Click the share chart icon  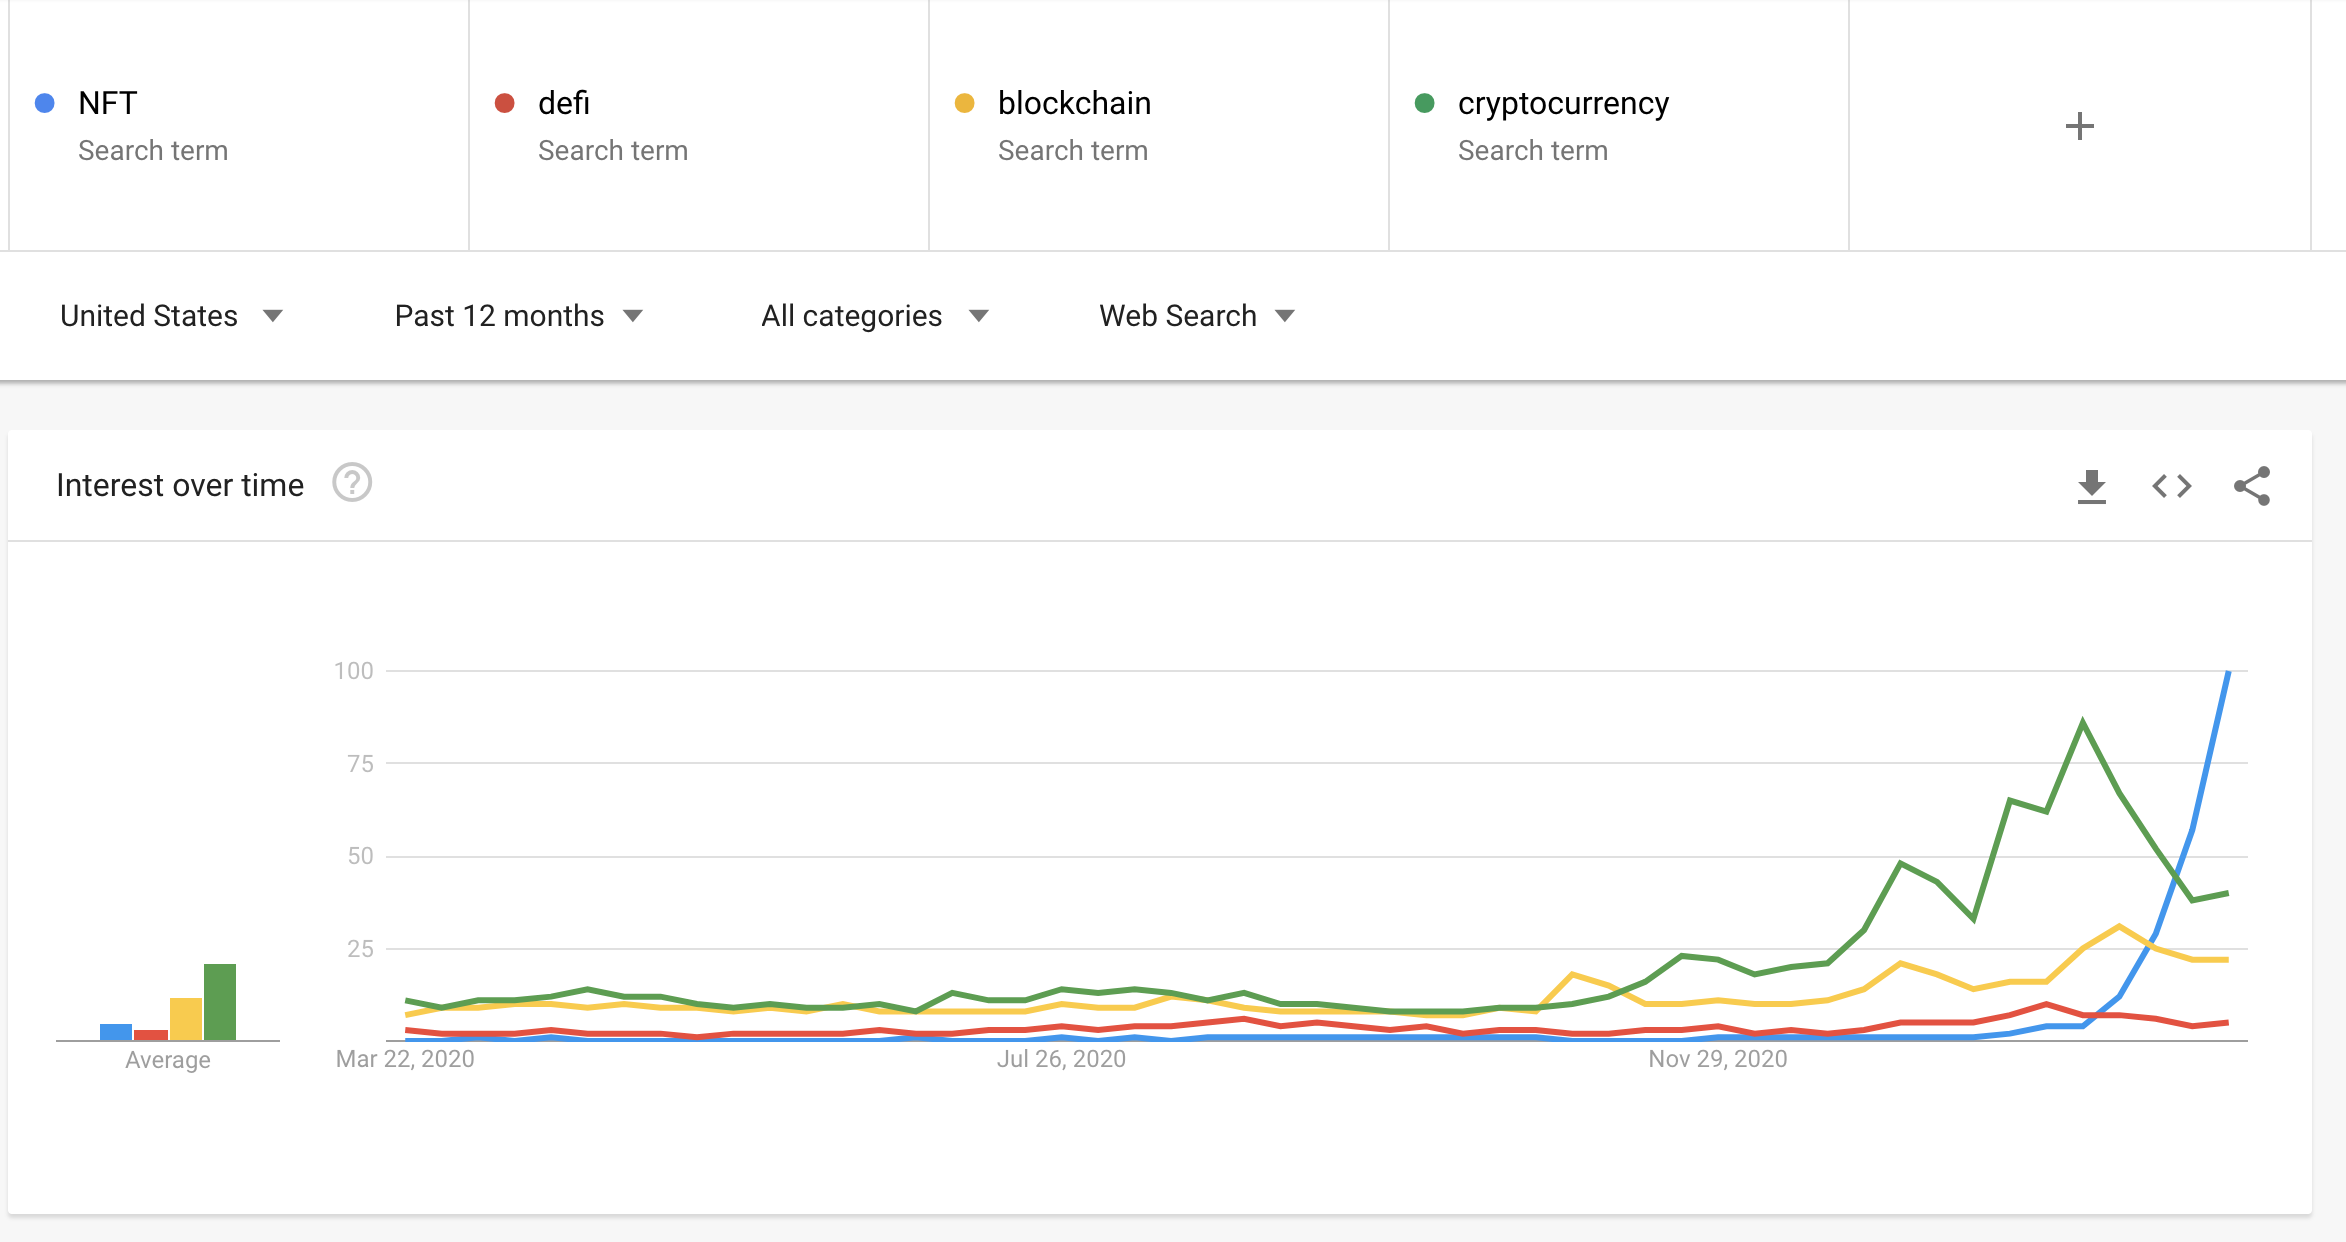(x=2252, y=487)
